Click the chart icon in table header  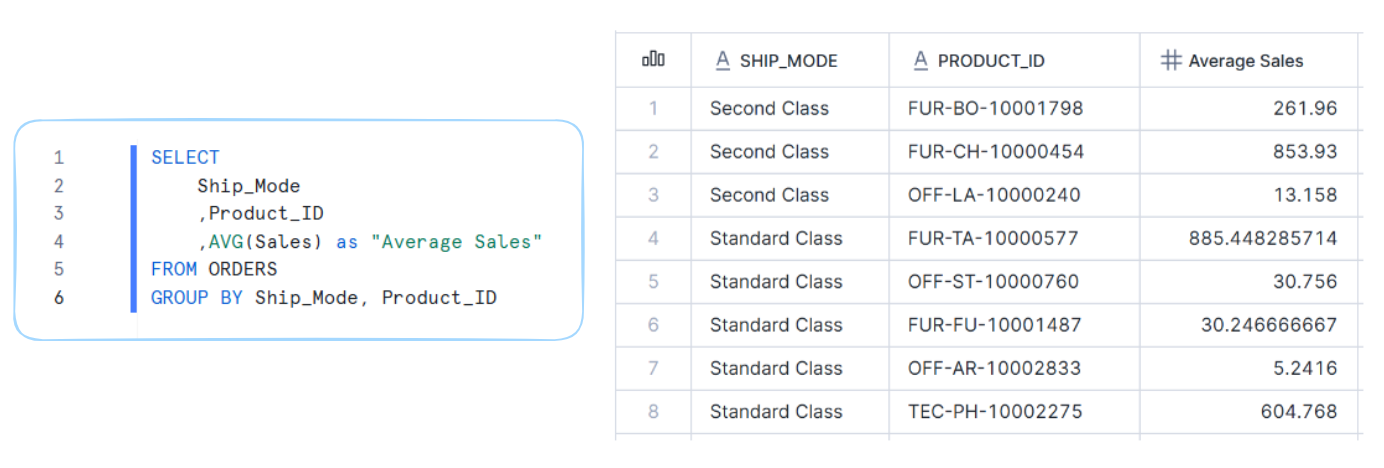point(653,60)
